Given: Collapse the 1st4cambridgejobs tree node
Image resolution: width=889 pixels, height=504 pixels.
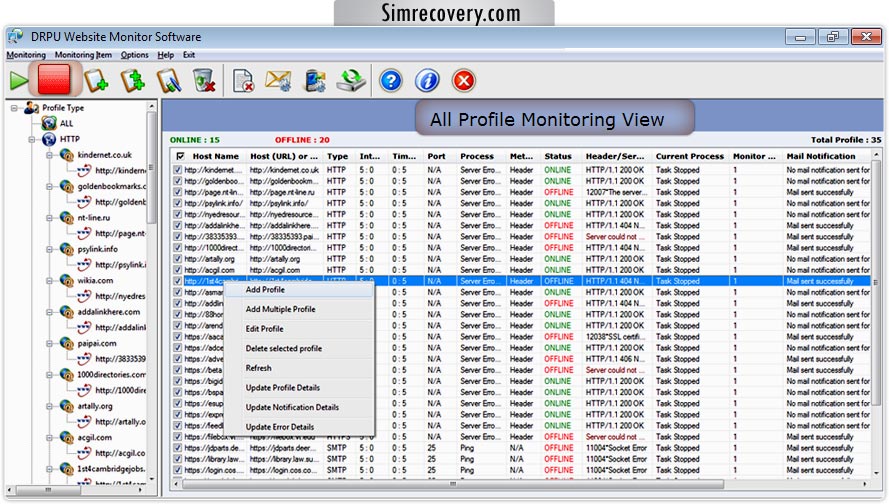Looking at the screenshot, I should pyautogui.click(x=50, y=469).
